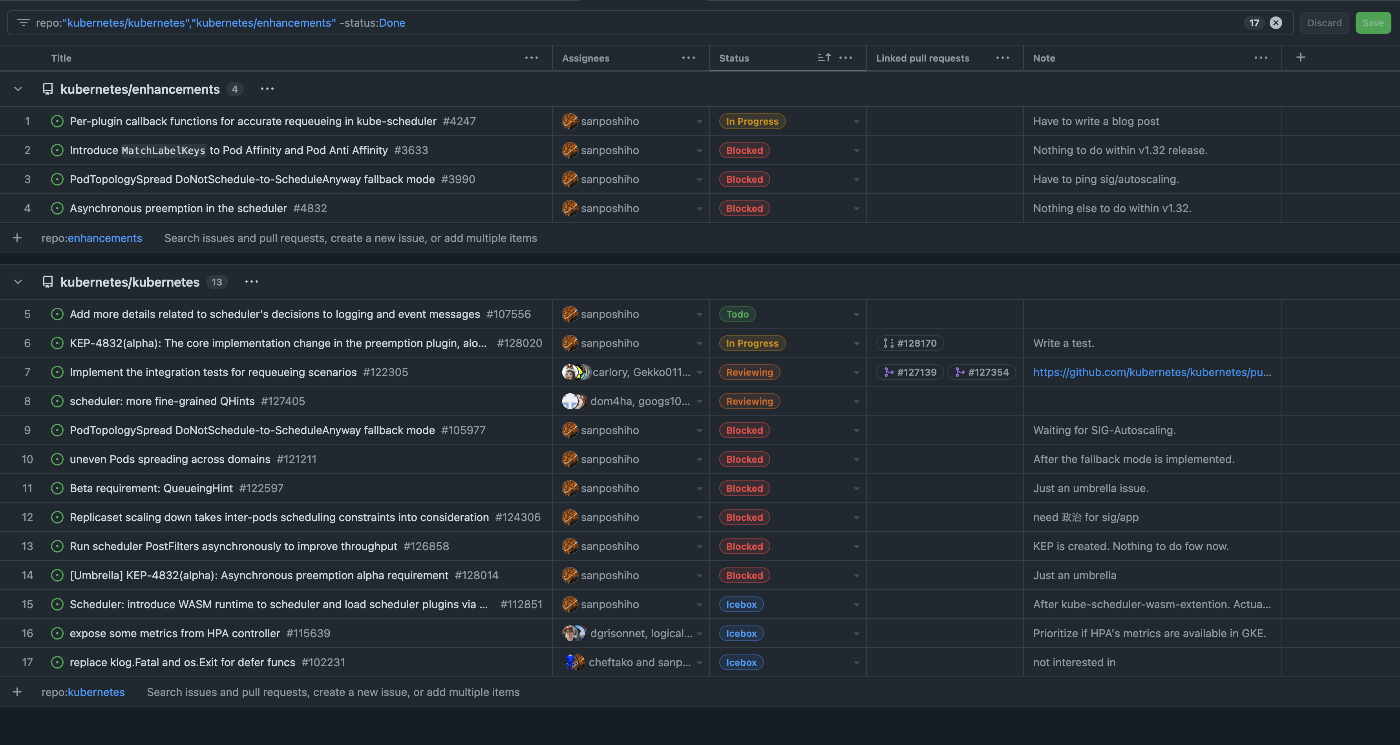Click open-issue icon for issue #107556
The height and width of the screenshot is (745, 1400).
(57, 314)
